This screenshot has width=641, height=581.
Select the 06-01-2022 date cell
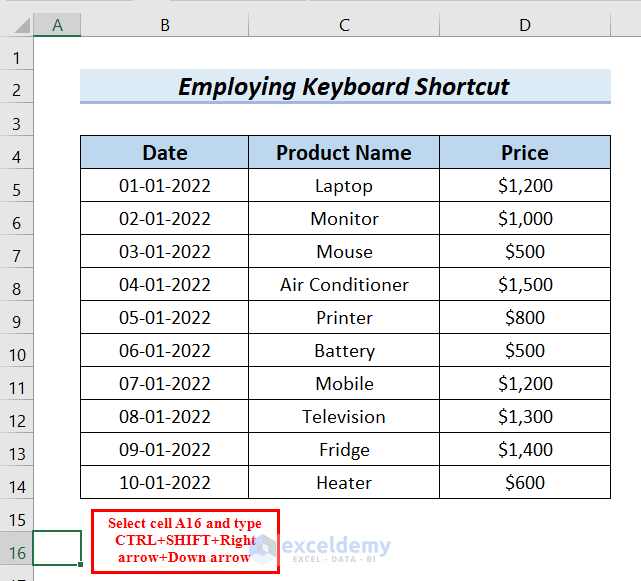point(164,350)
